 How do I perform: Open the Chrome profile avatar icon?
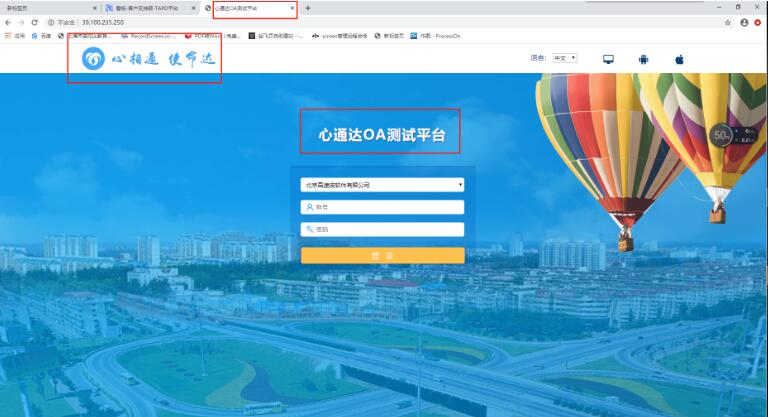744,23
